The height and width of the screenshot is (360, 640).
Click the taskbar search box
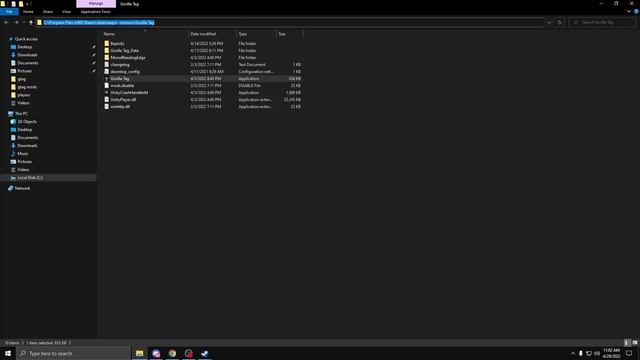73,353
